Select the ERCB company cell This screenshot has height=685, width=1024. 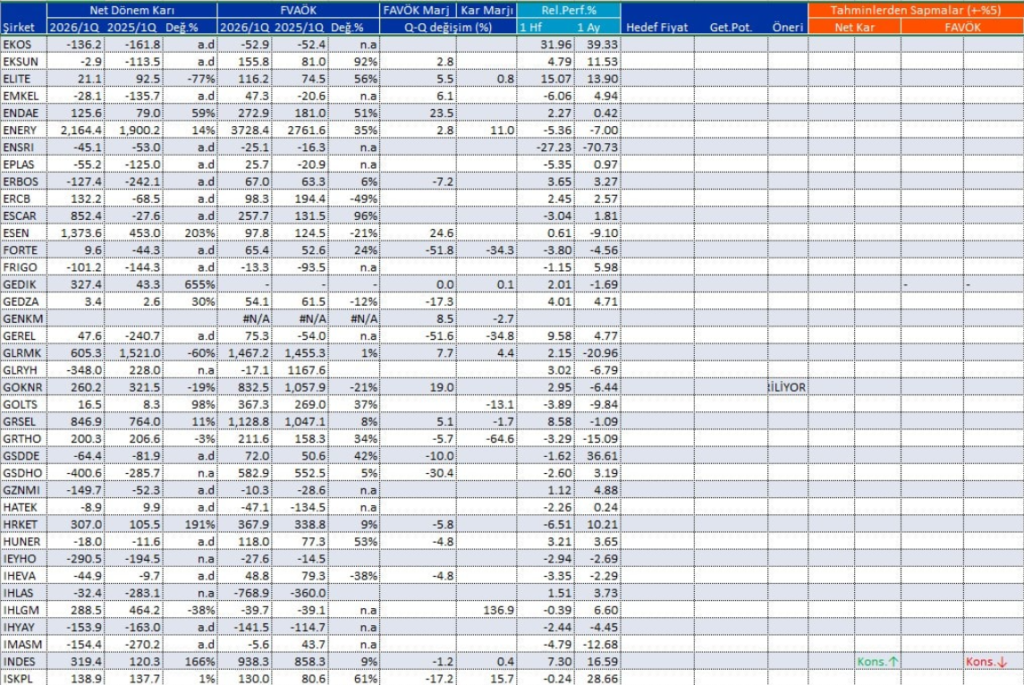tap(24, 199)
